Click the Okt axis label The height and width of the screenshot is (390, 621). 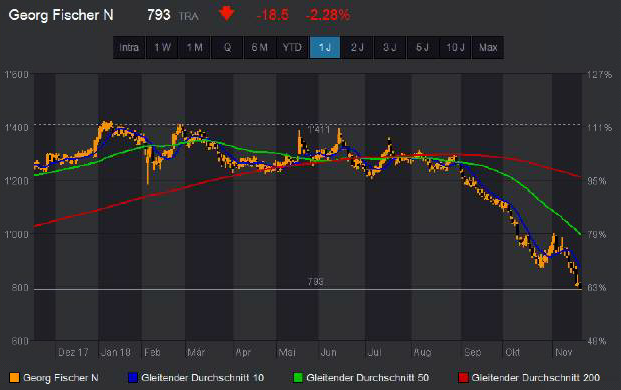click(x=512, y=352)
